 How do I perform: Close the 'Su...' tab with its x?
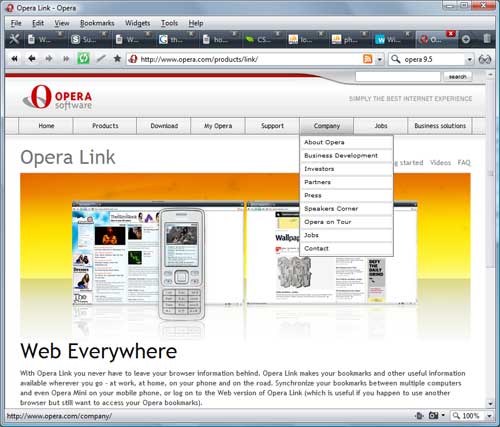click(x=104, y=33)
